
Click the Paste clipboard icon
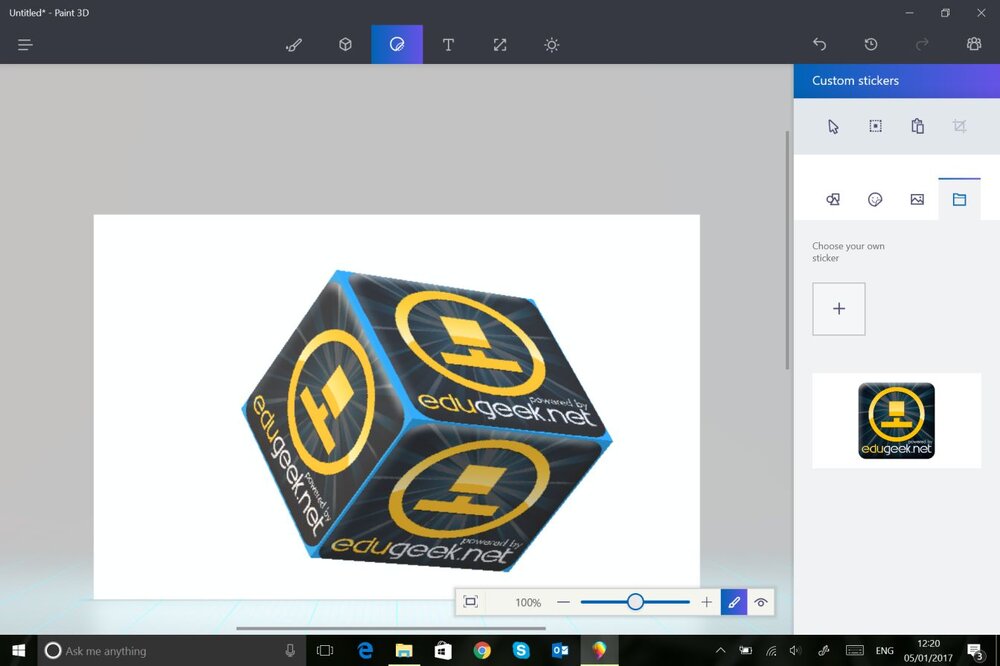pos(918,126)
